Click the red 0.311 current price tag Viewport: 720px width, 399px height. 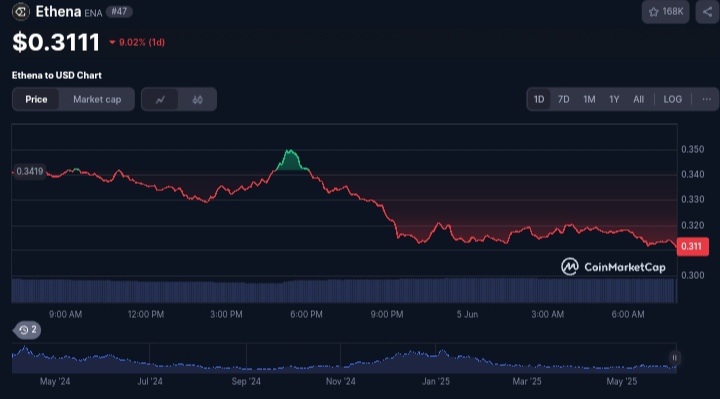pos(692,247)
